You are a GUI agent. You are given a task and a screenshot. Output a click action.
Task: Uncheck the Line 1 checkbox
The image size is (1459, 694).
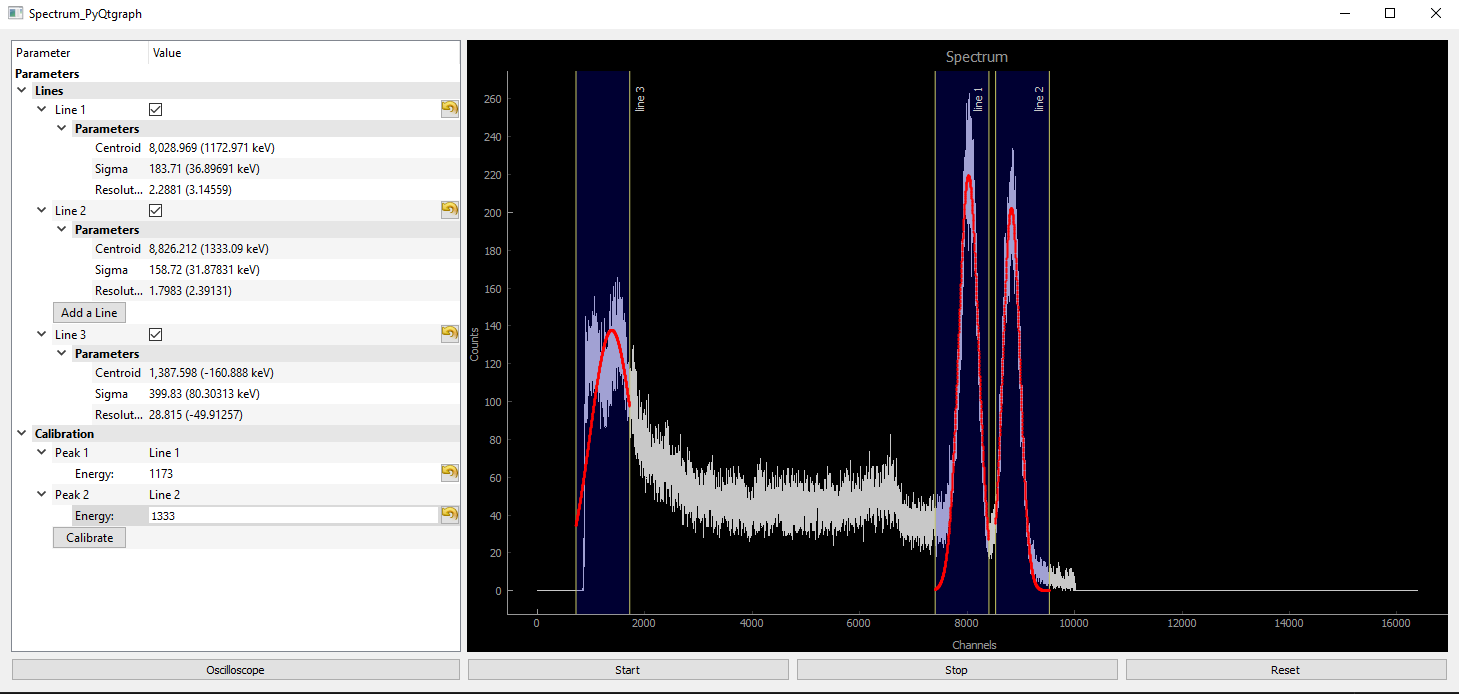[155, 110]
